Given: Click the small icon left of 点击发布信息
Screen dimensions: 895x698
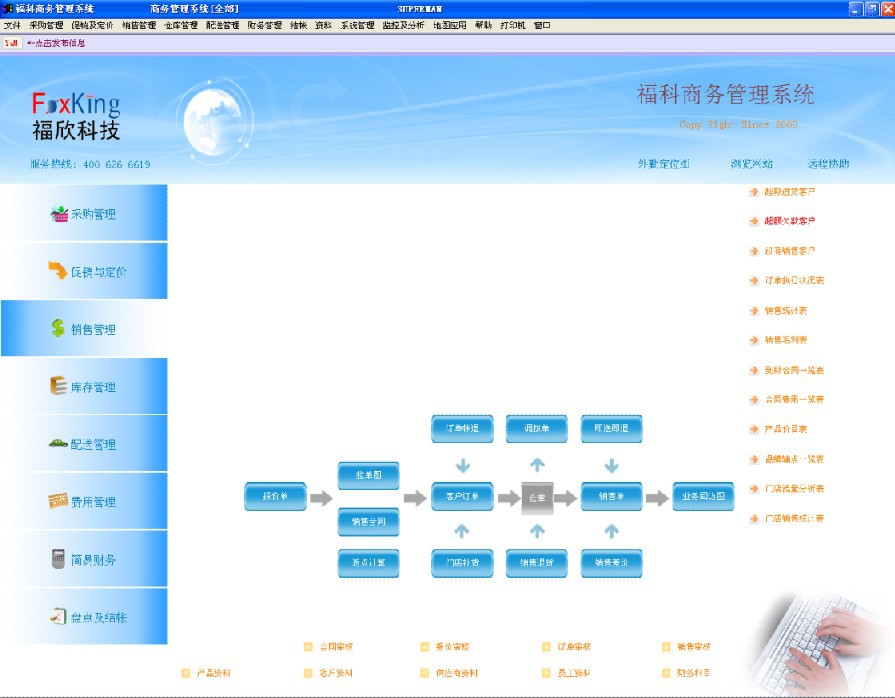Looking at the screenshot, I should 12,43.
